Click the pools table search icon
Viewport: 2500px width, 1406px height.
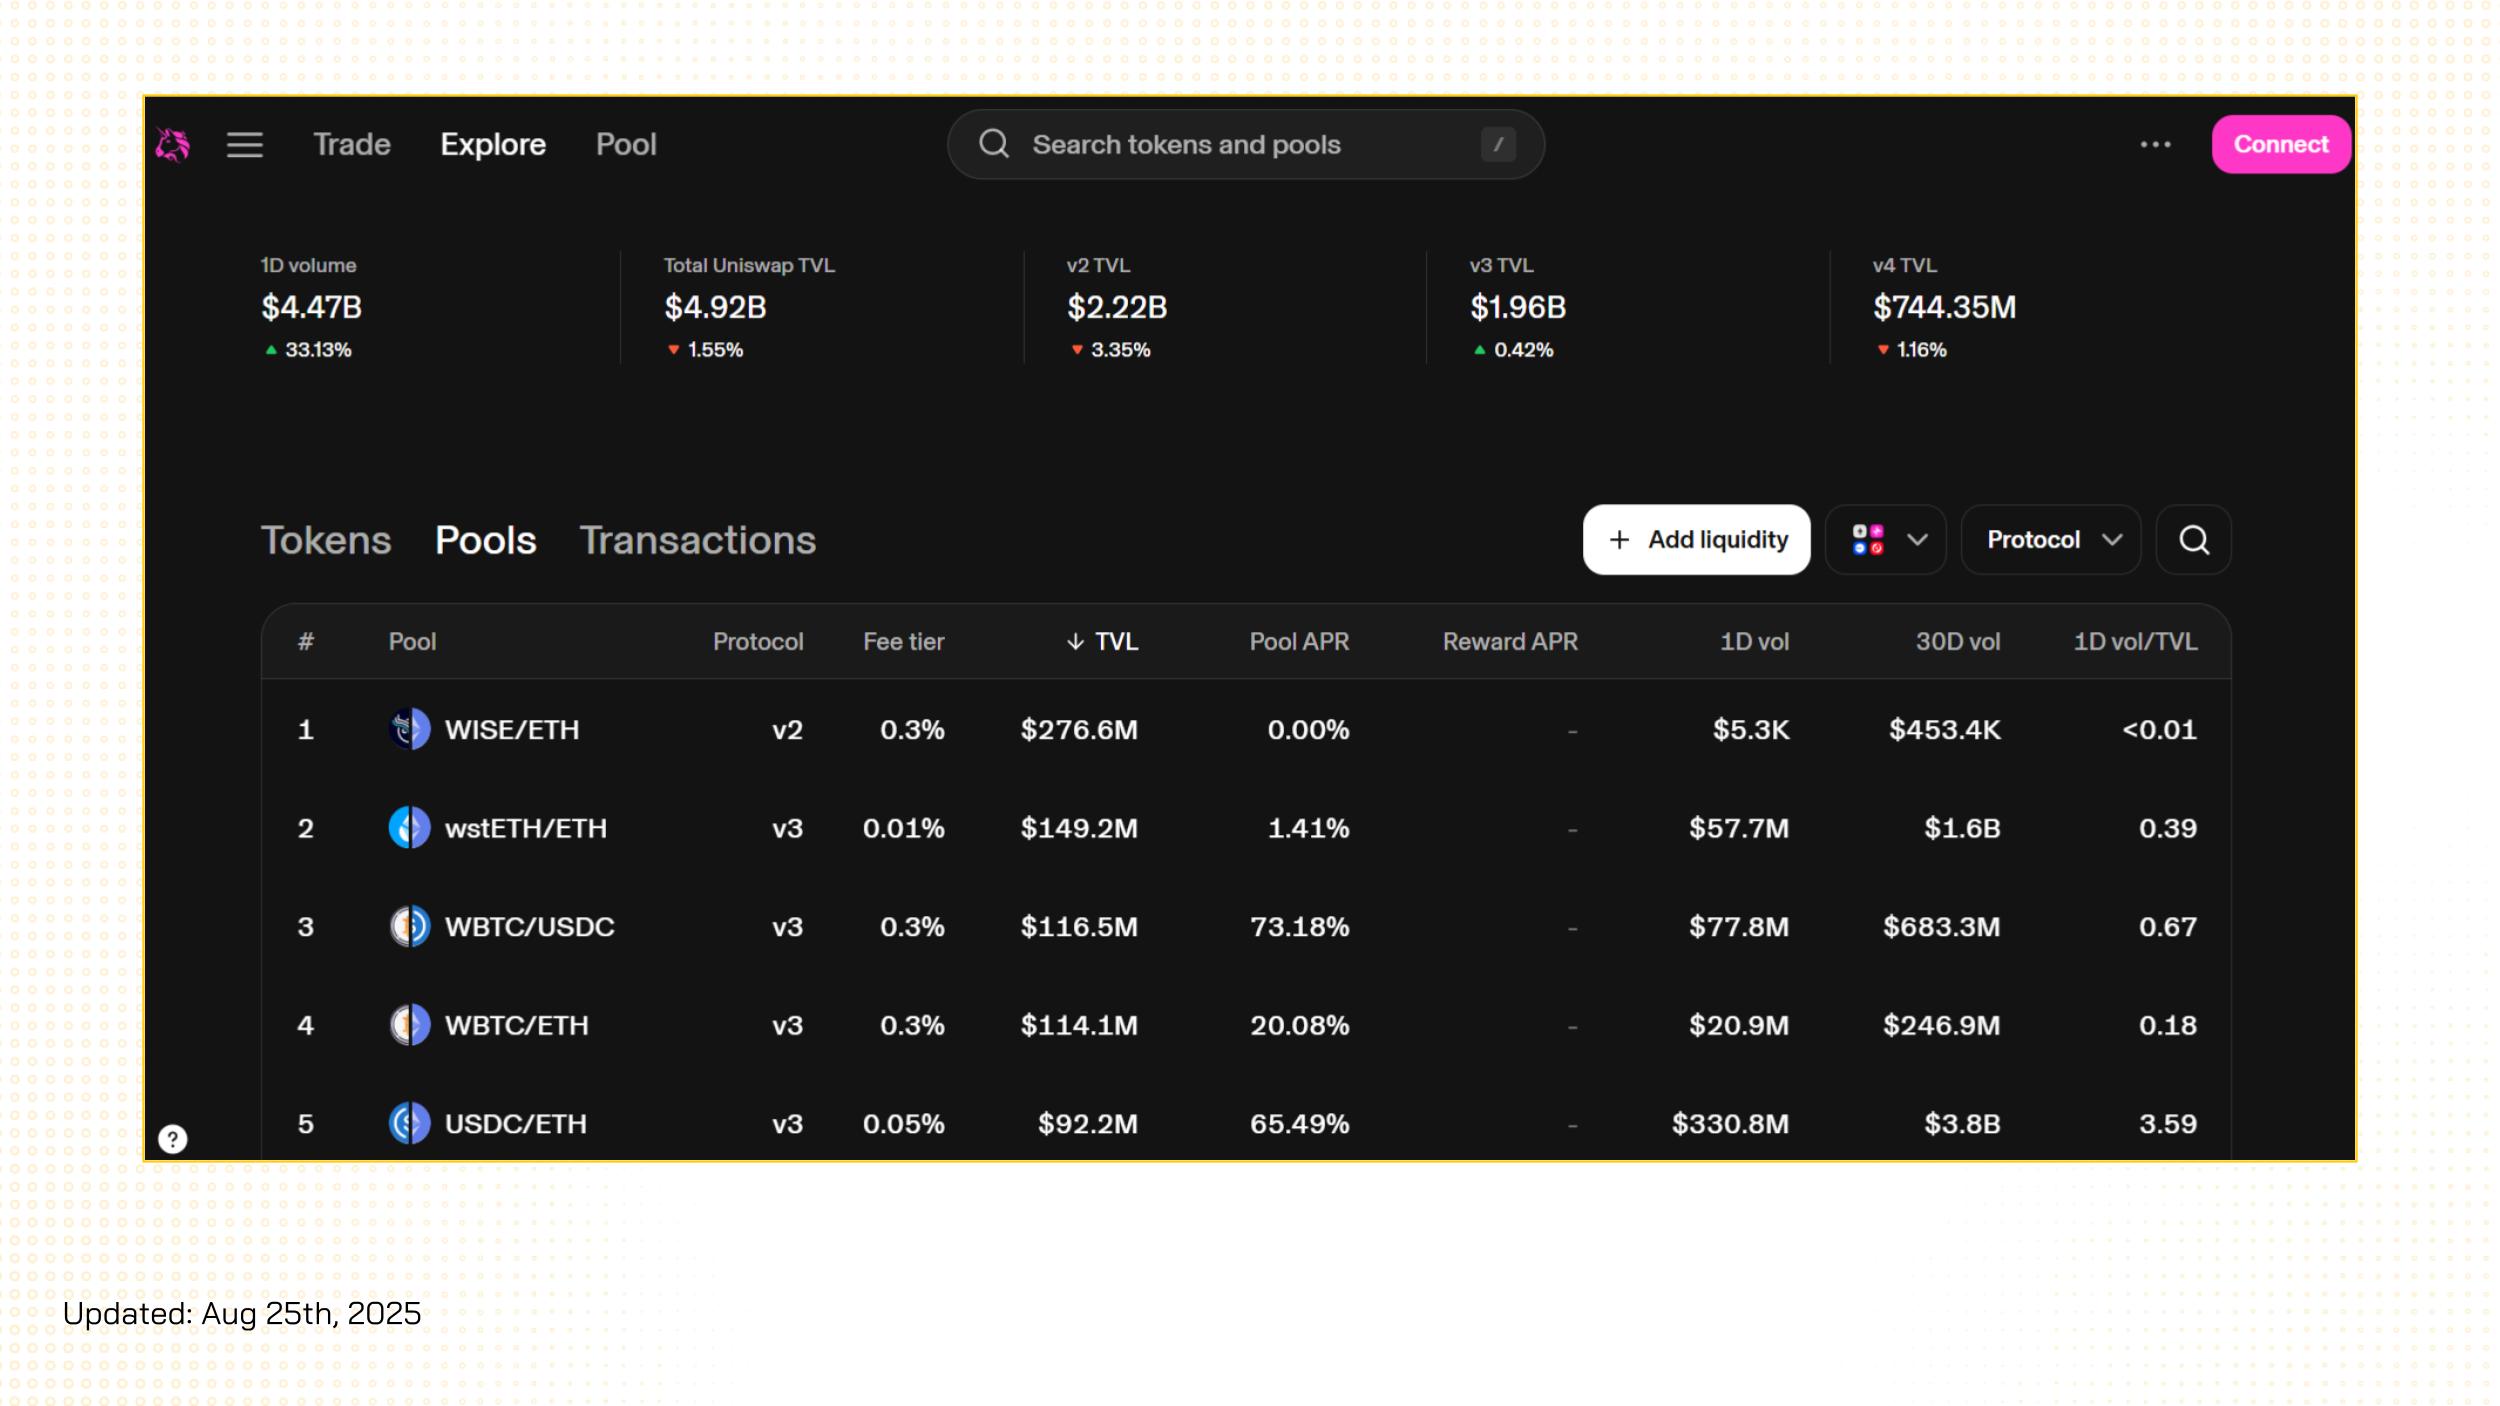point(2194,540)
